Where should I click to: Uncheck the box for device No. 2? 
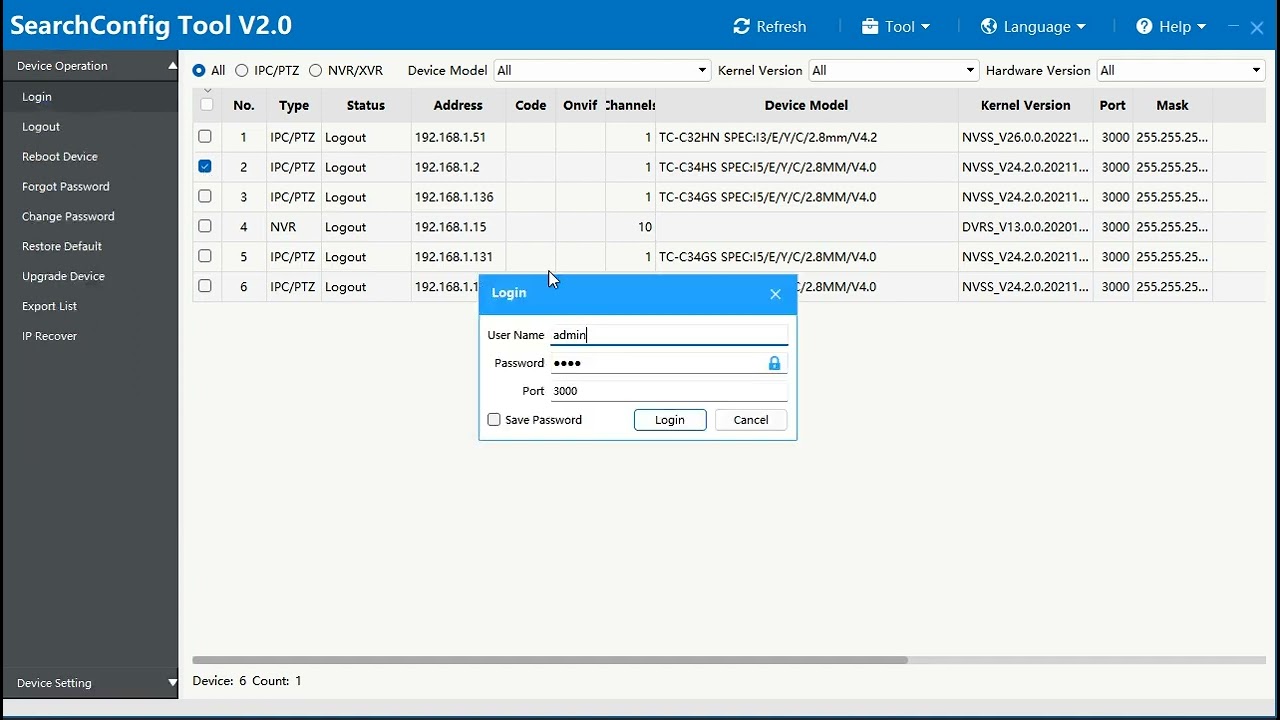point(205,167)
